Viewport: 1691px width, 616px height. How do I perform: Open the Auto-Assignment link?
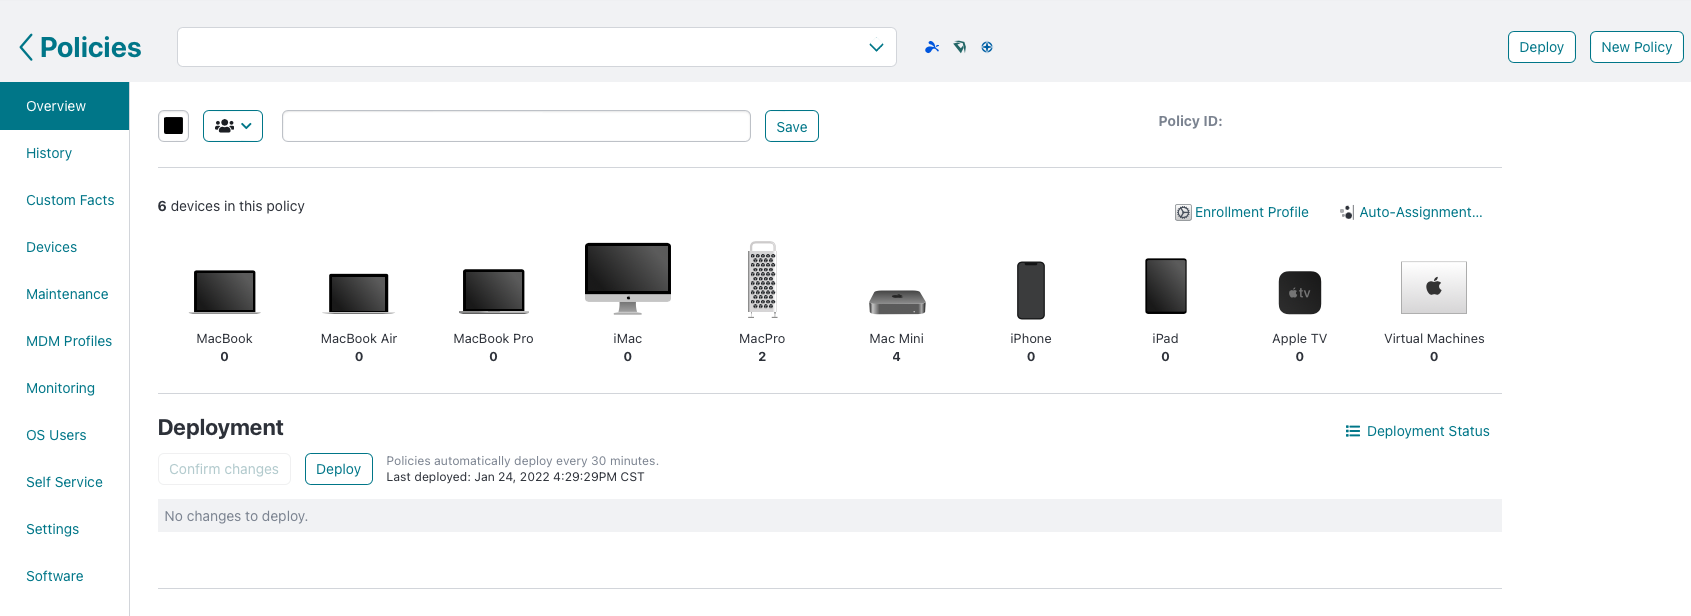click(1411, 212)
